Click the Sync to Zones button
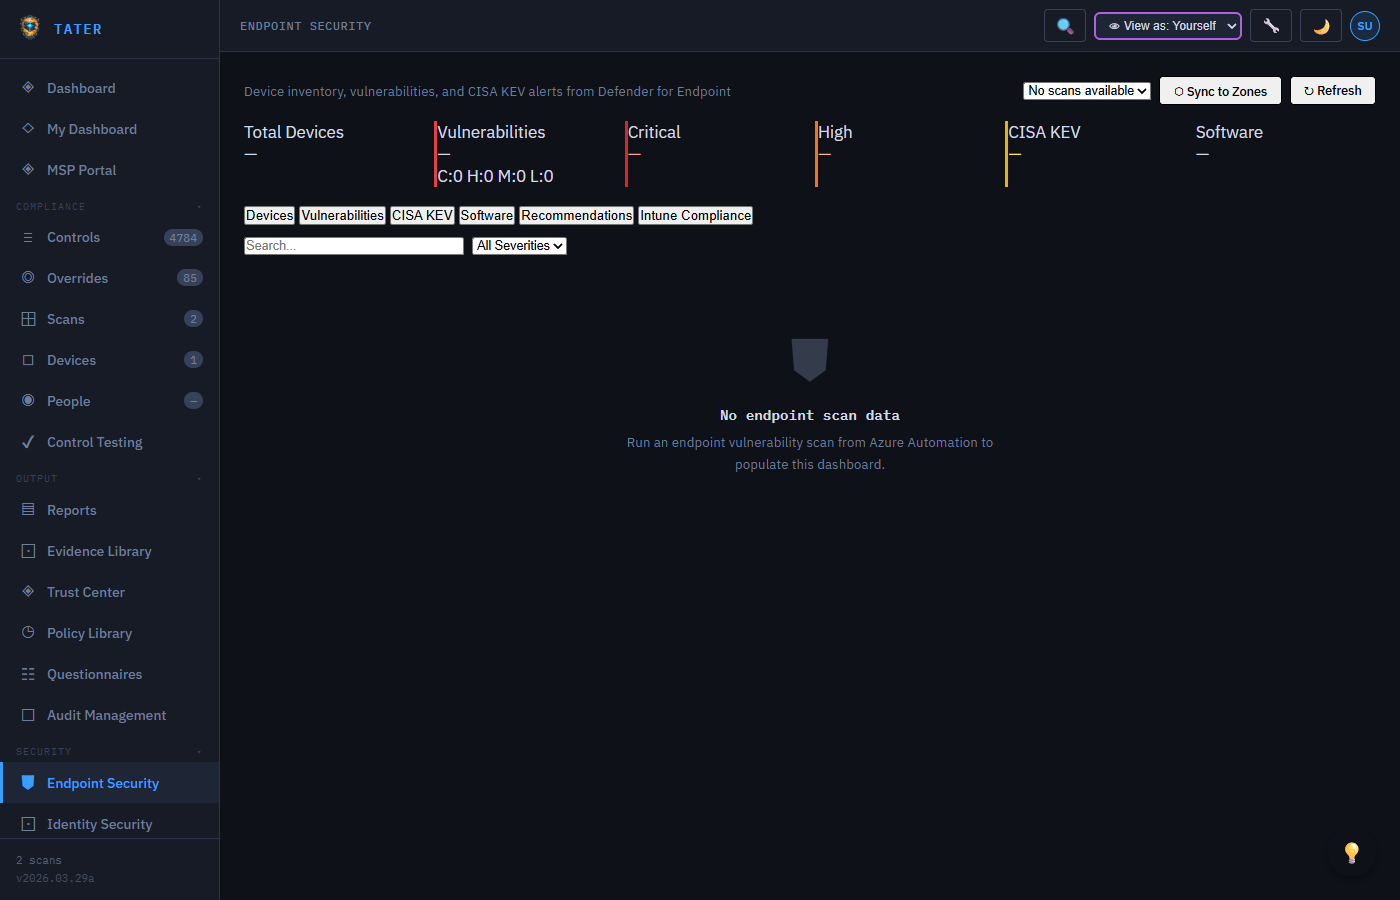 click(1220, 91)
